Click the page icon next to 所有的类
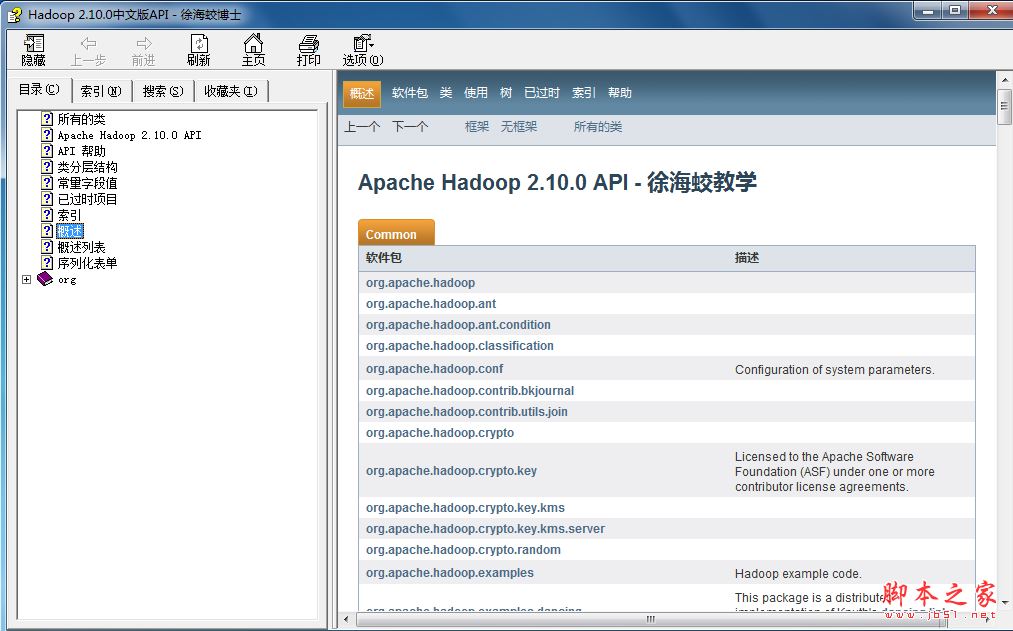1013x631 pixels. pos(47,119)
